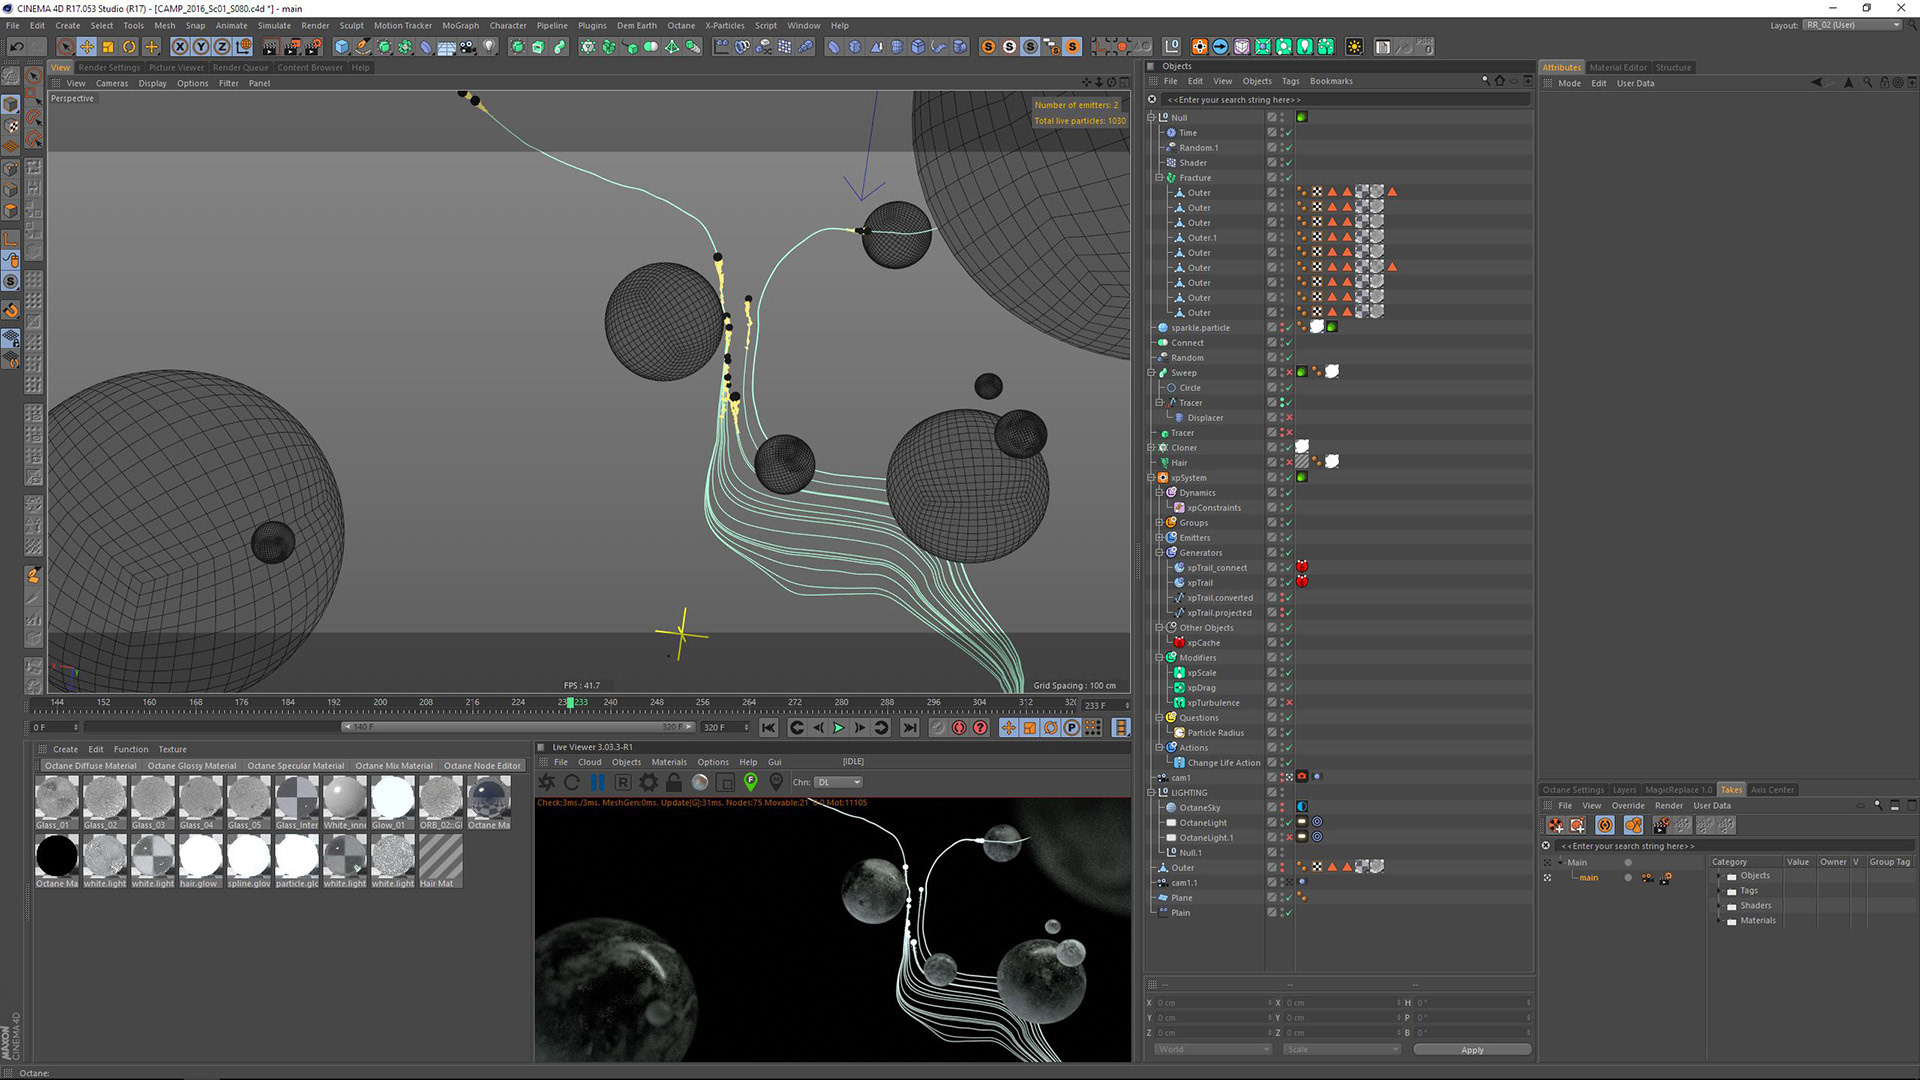The width and height of the screenshot is (1920, 1080).
Task: Select the Rotate tool in top toolbar
Action: pyautogui.click(x=129, y=46)
